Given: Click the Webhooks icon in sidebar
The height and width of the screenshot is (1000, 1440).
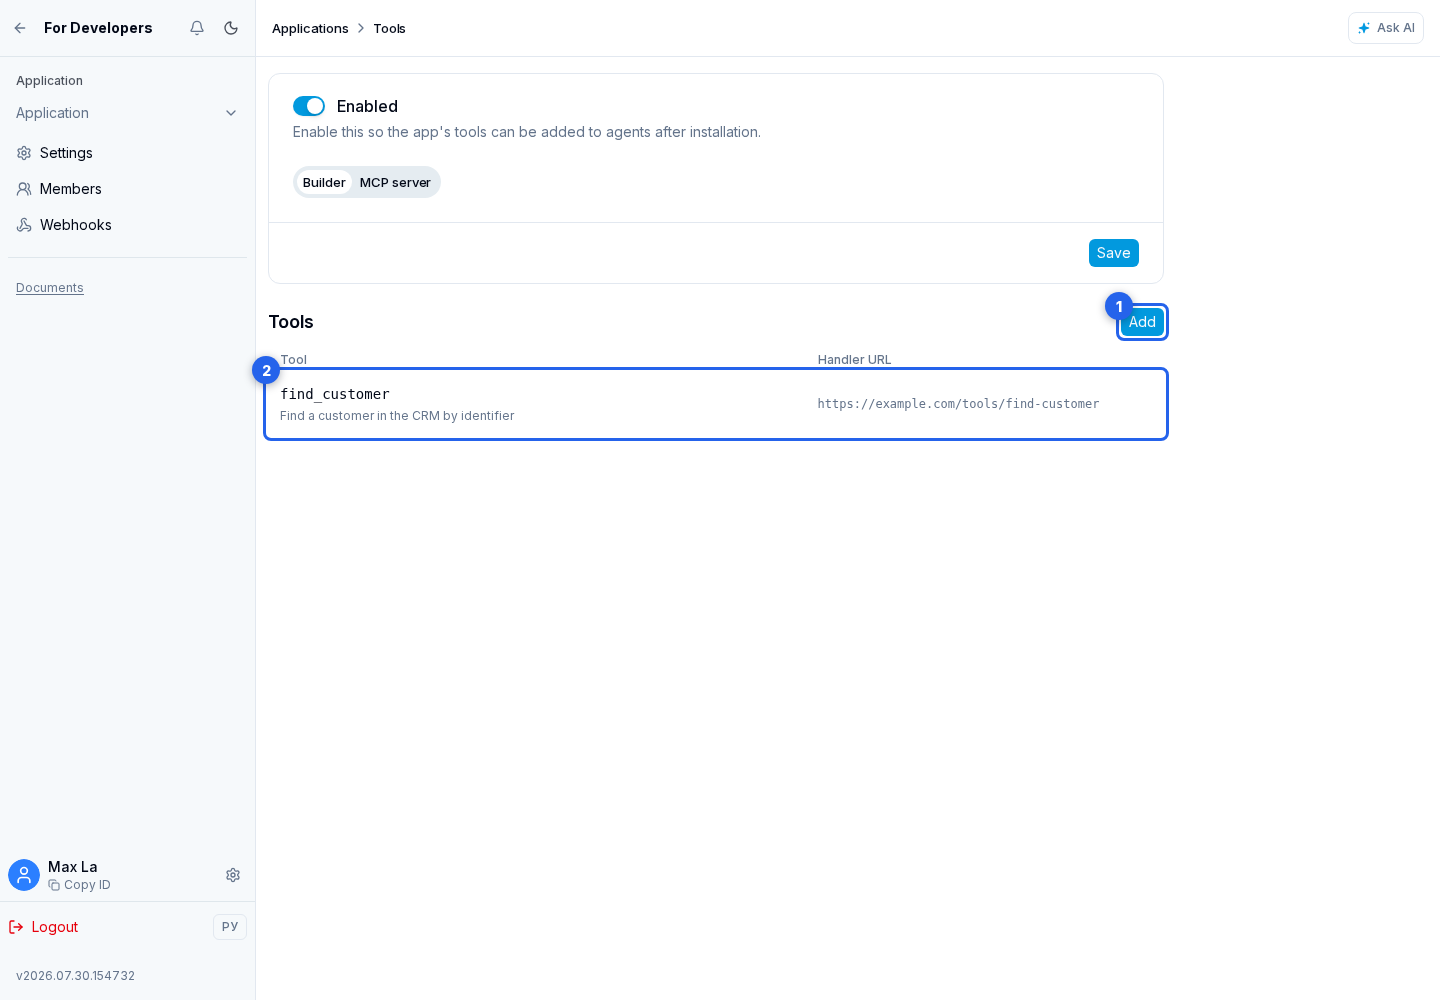Looking at the screenshot, I should pyautogui.click(x=24, y=225).
